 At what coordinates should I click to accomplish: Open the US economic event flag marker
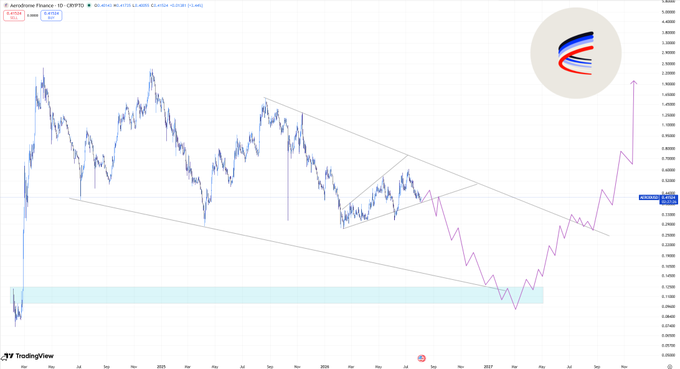(x=421, y=358)
